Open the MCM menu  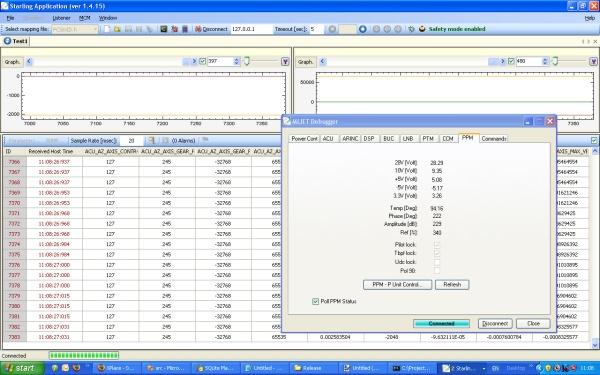click(x=85, y=18)
